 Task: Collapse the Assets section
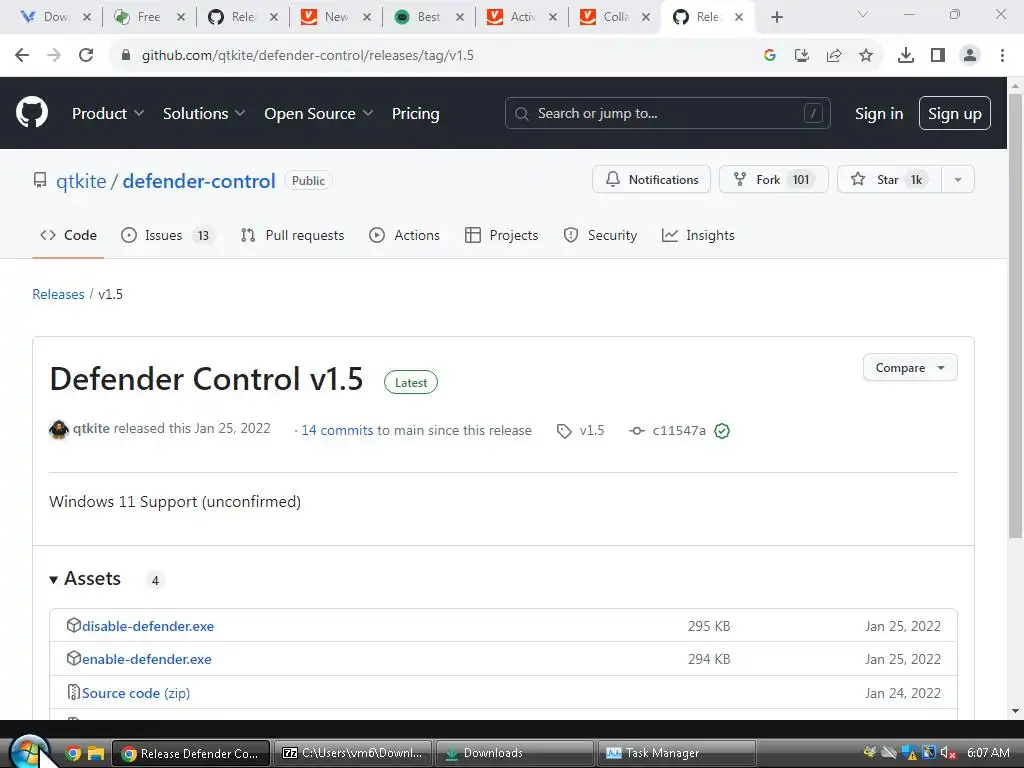pyautogui.click(x=85, y=579)
